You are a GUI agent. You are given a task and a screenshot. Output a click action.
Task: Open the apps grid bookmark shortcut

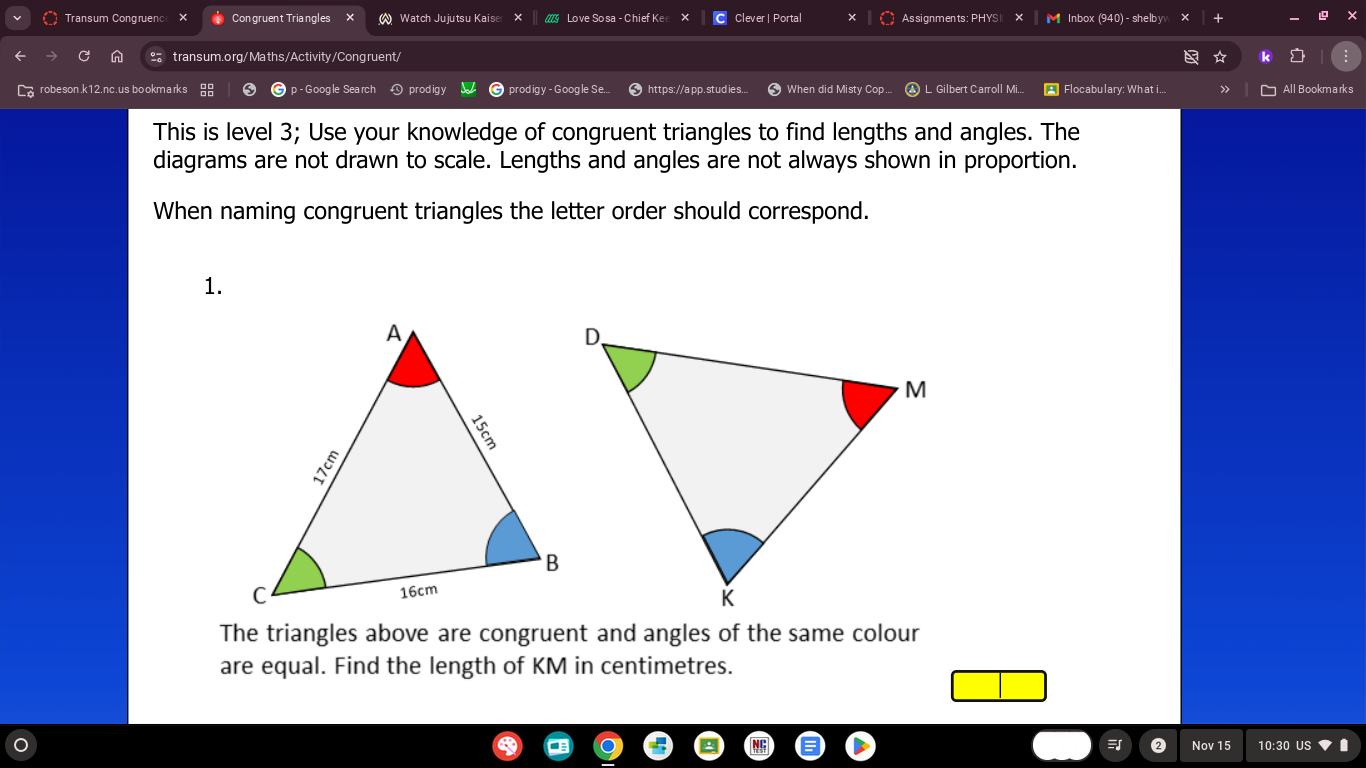coord(207,89)
